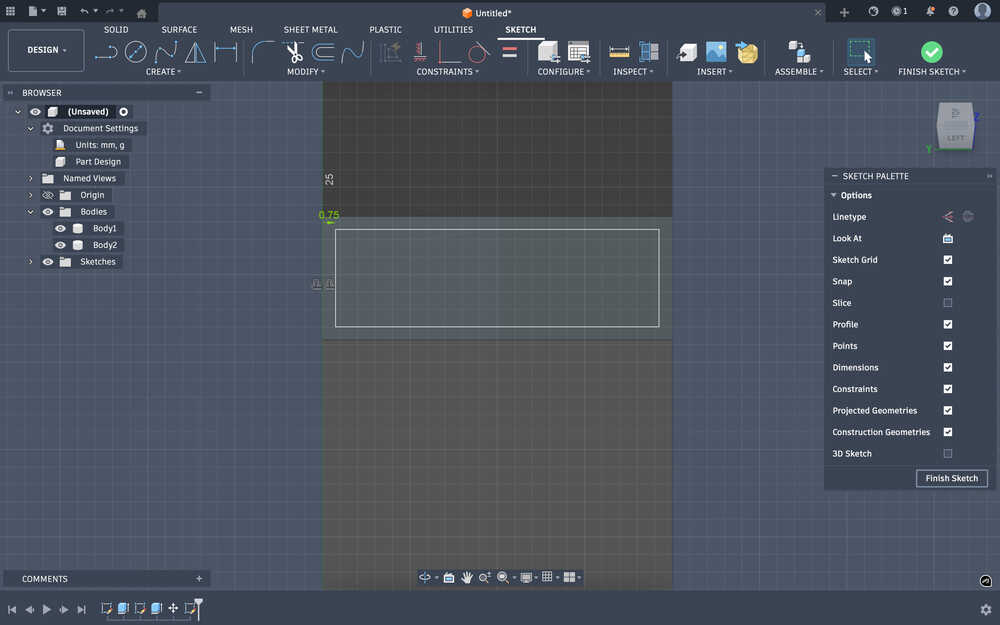Click the timeline end marker
Viewport: 1000px width, 625px height.
coord(198,604)
